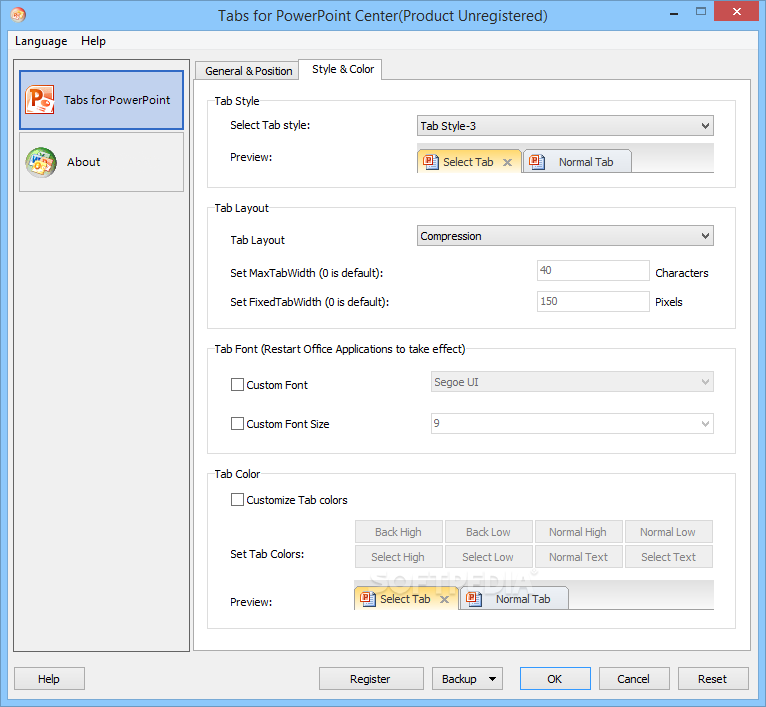Open the Help menu in the menu bar
The image size is (766, 707).
point(93,41)
